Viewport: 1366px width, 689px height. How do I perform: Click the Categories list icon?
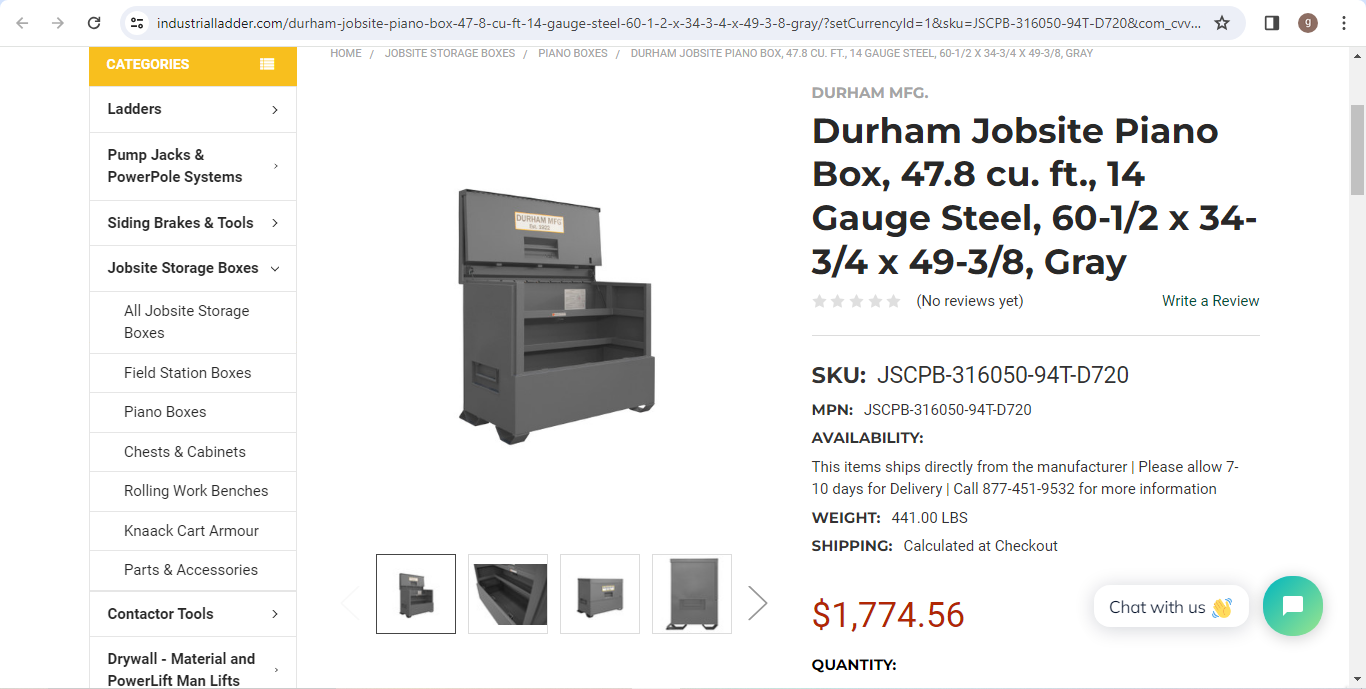pyautogui.click(x=267, y=64)
